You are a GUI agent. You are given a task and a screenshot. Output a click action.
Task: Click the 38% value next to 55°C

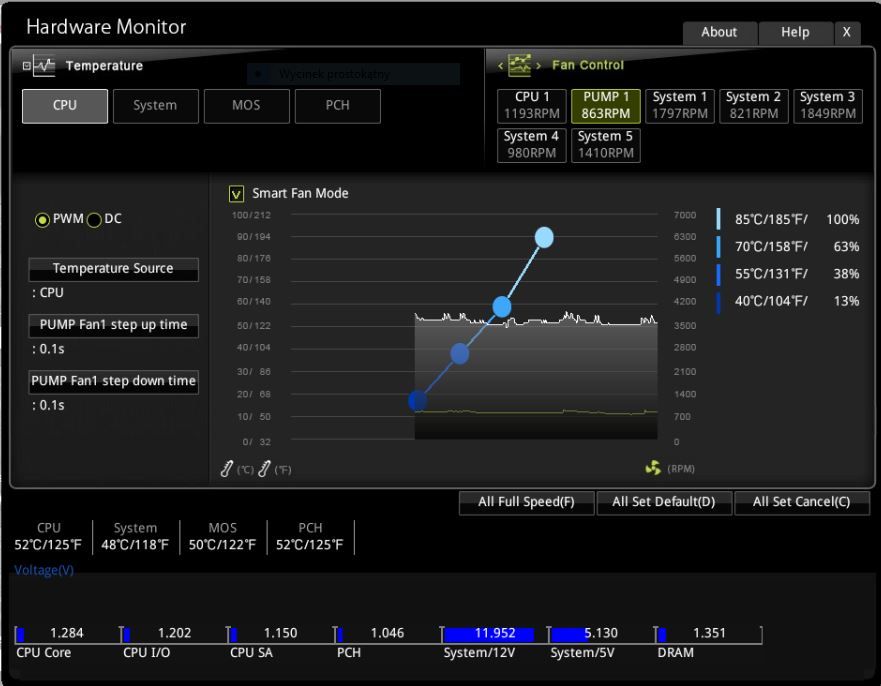tap(846, 275)
